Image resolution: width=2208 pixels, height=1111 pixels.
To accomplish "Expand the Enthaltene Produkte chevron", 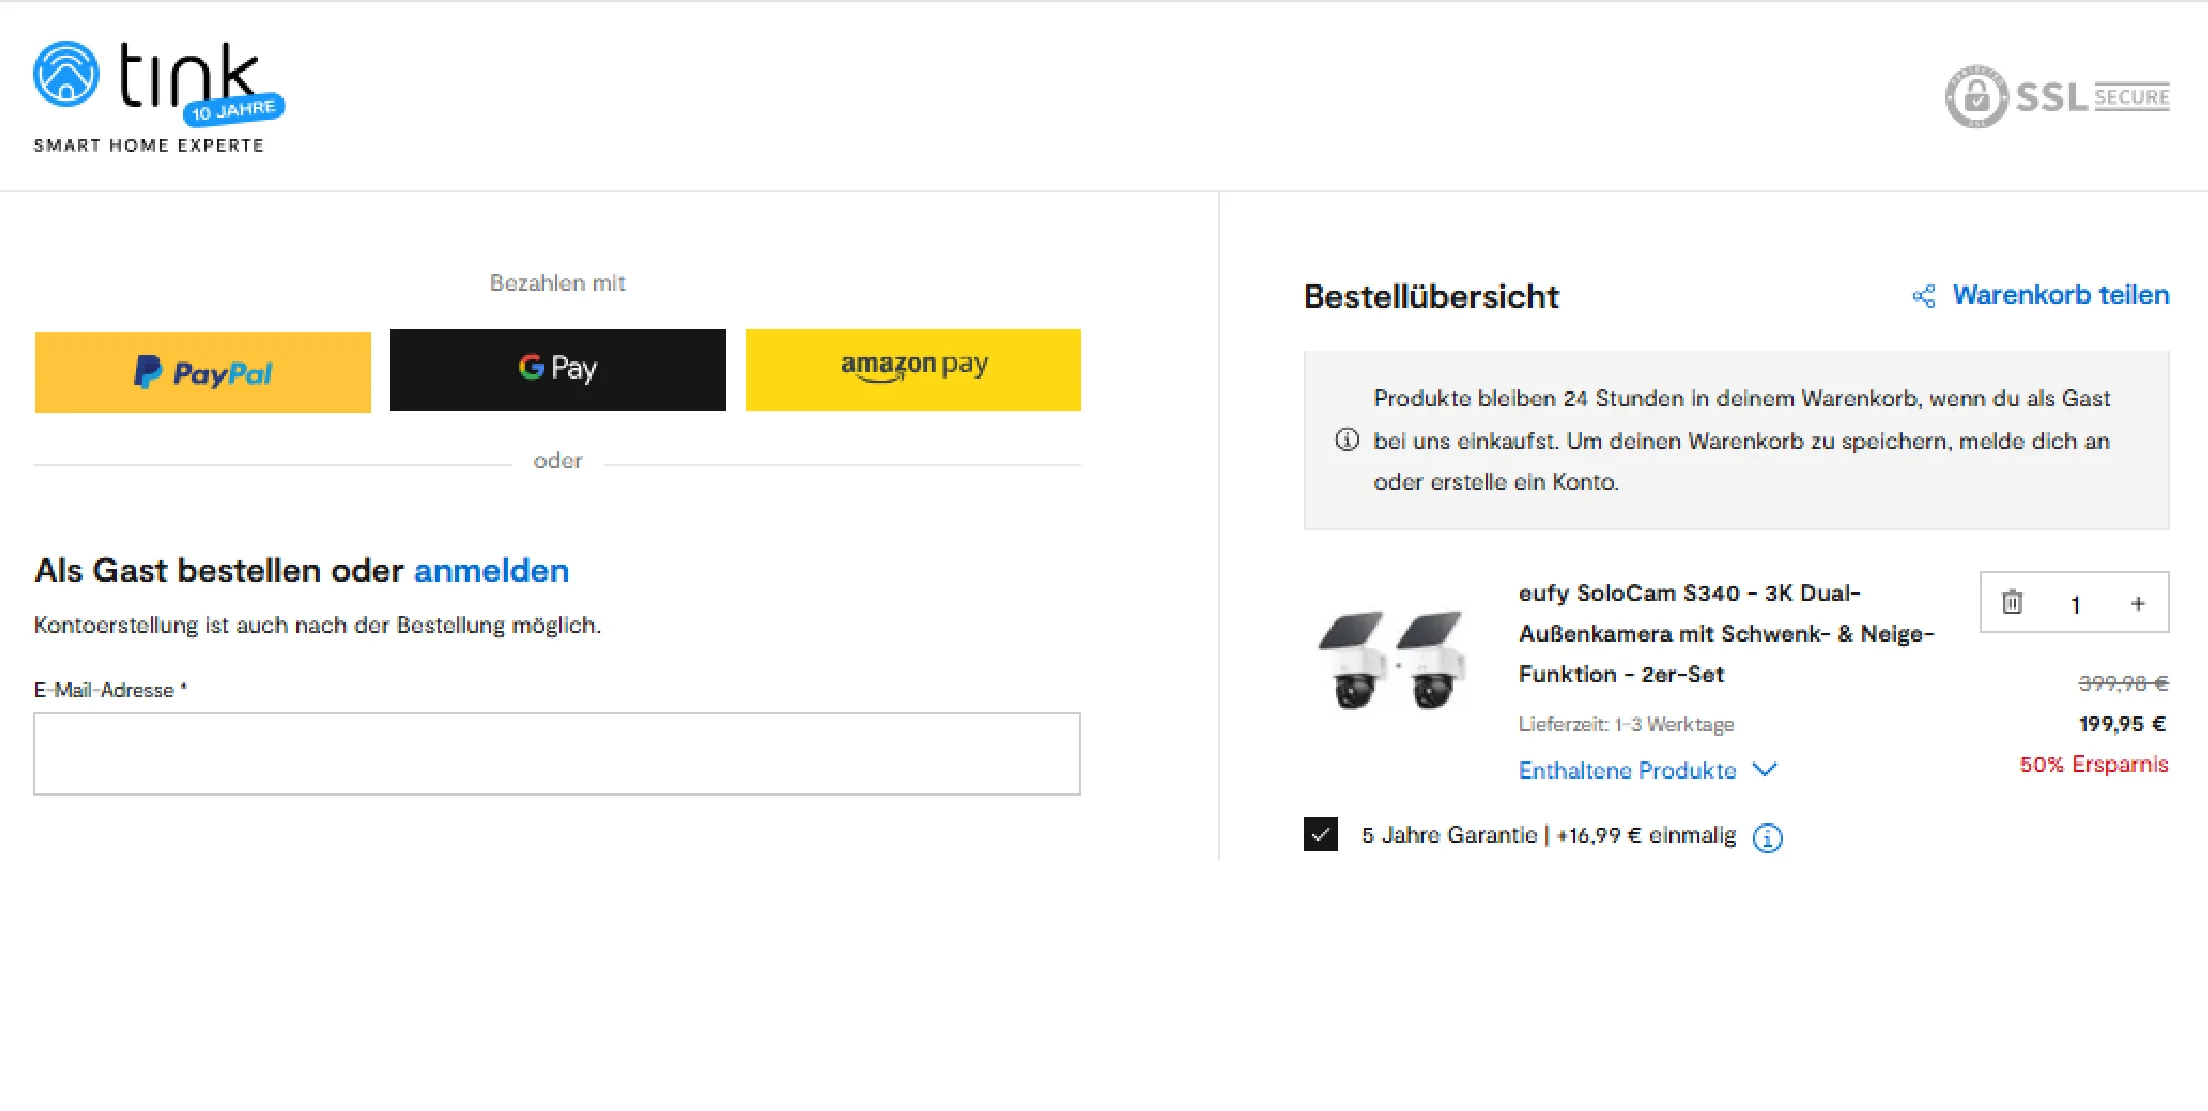I will (1765, 769).
